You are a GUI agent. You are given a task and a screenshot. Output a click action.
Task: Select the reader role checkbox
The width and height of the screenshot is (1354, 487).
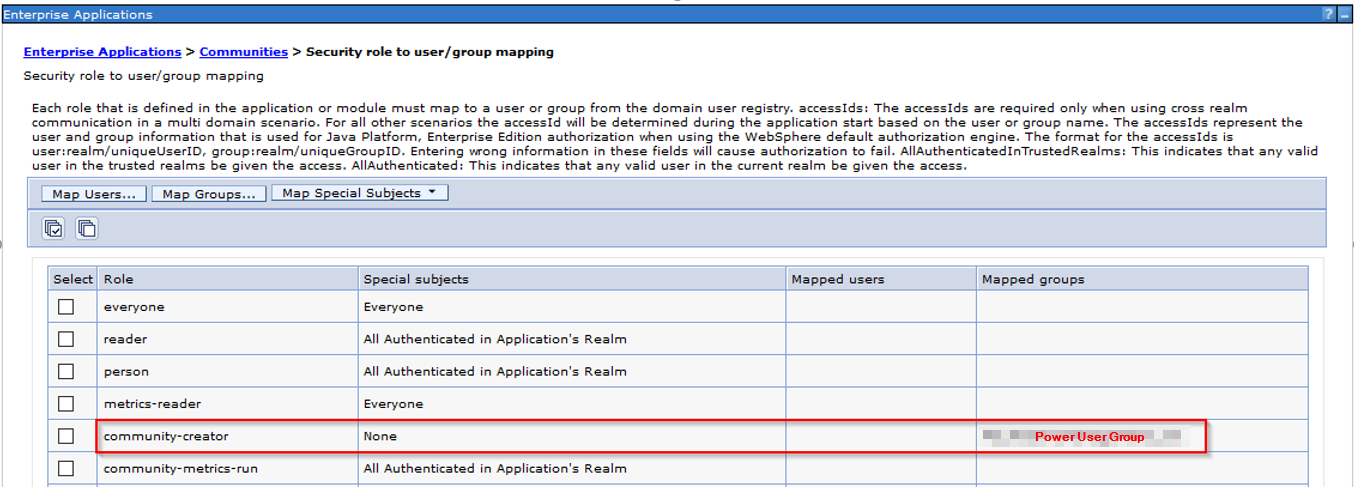tap(66, 339)
